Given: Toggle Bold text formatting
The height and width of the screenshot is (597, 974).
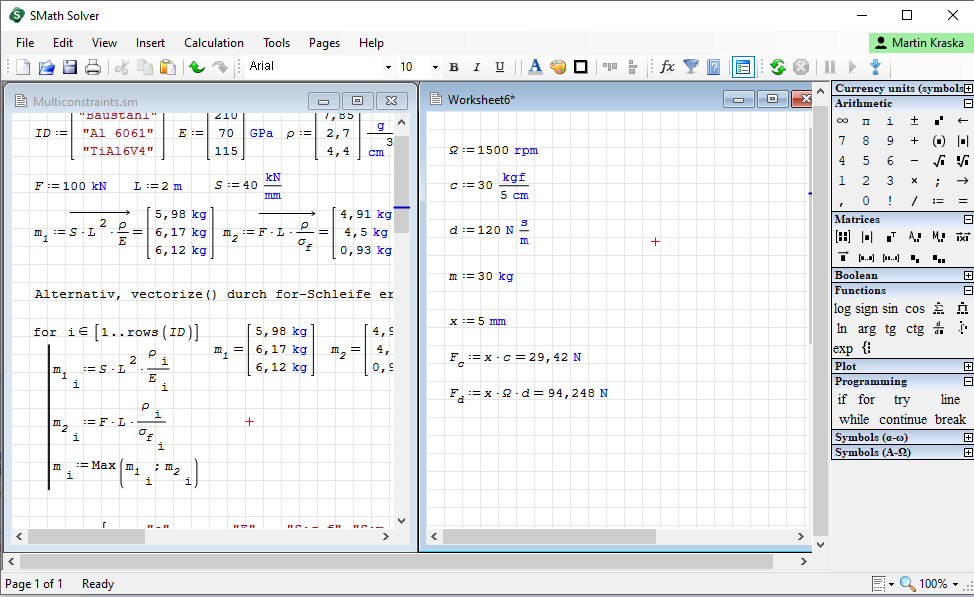Looking at the screenshot, I should click(453, 67).
